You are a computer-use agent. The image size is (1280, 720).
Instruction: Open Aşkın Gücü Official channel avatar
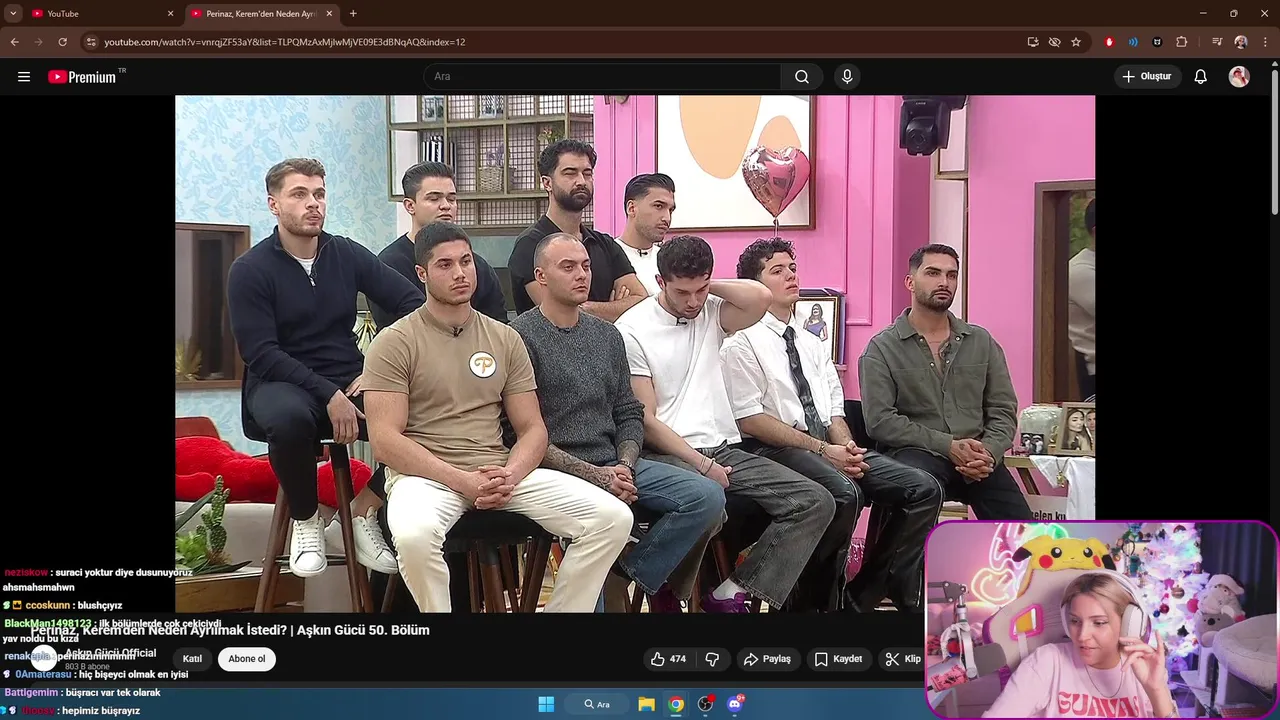pyautogui.click(x=42, y=658)
